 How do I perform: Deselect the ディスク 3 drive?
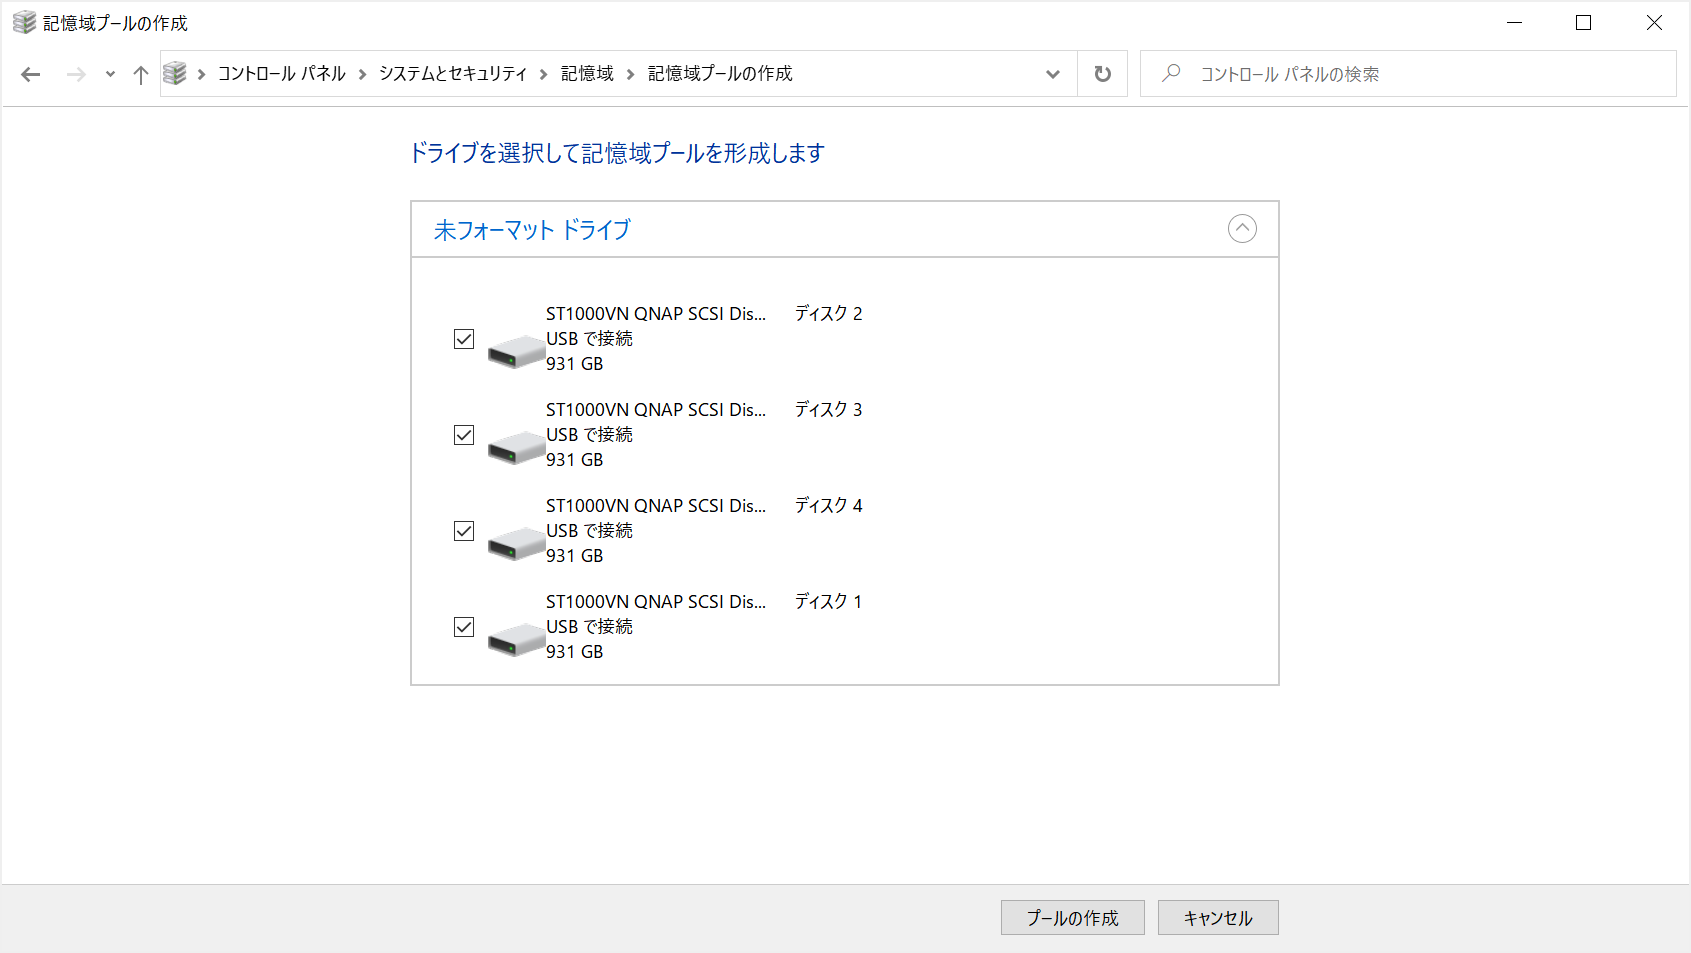tap(463, 435)
